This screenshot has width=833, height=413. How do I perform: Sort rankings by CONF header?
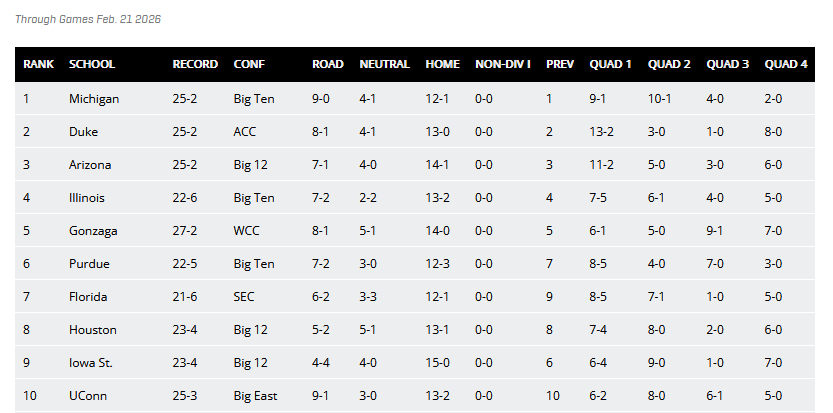(249, 64)
